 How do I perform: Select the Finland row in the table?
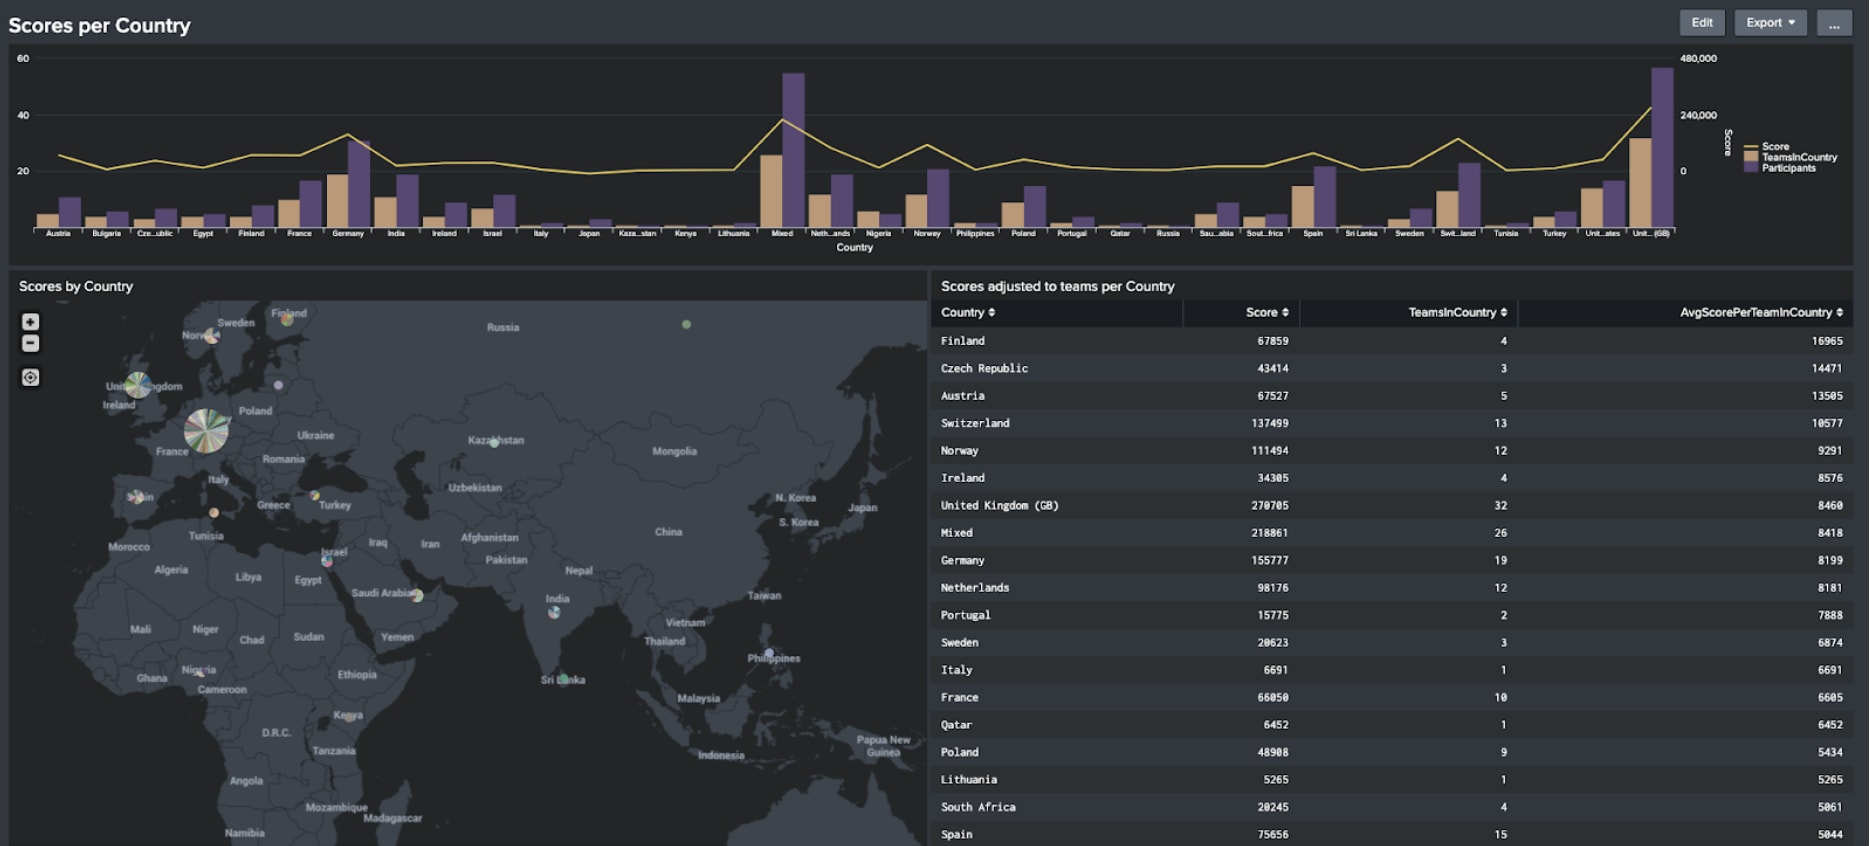pyautogui.click(x=1391, y=341)
